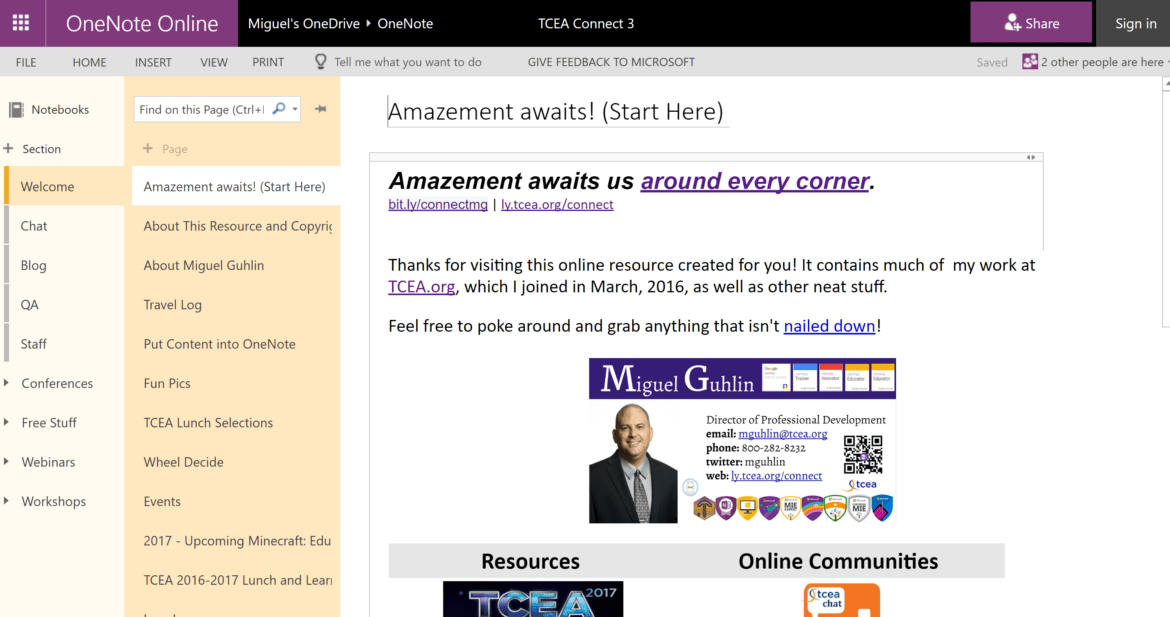Image resolution: width=1170 pixels, height=617 pixels.
Task: Expand the Conferences section group
Action: [x=7, y=383]
